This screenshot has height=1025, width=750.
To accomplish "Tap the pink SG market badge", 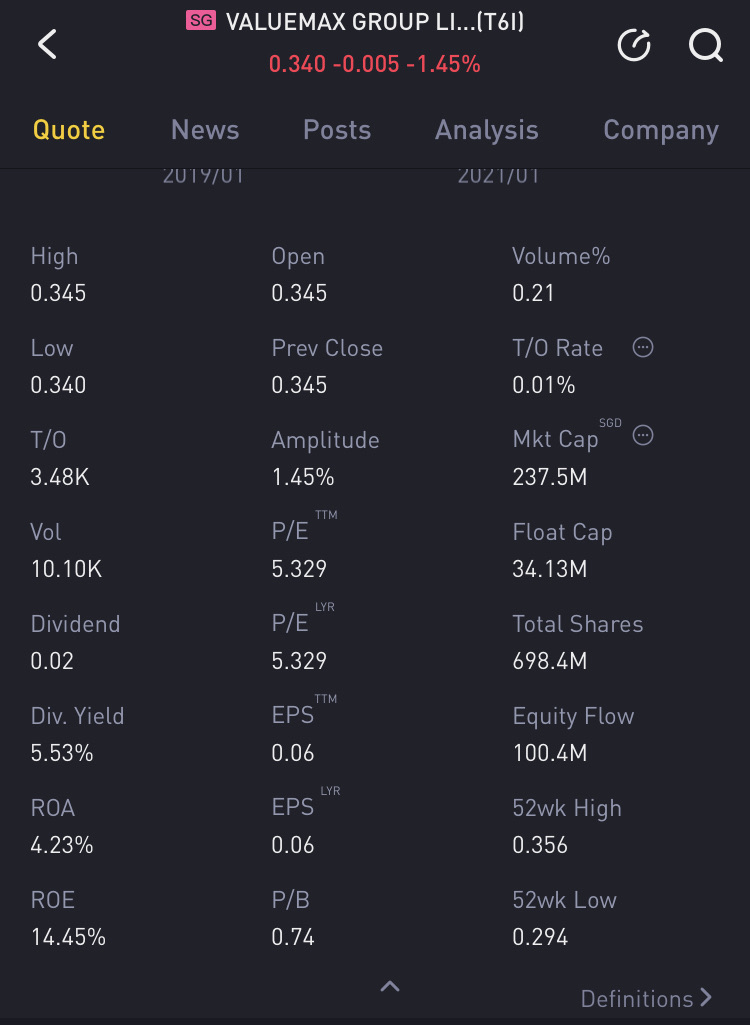I will pos(201,21).
